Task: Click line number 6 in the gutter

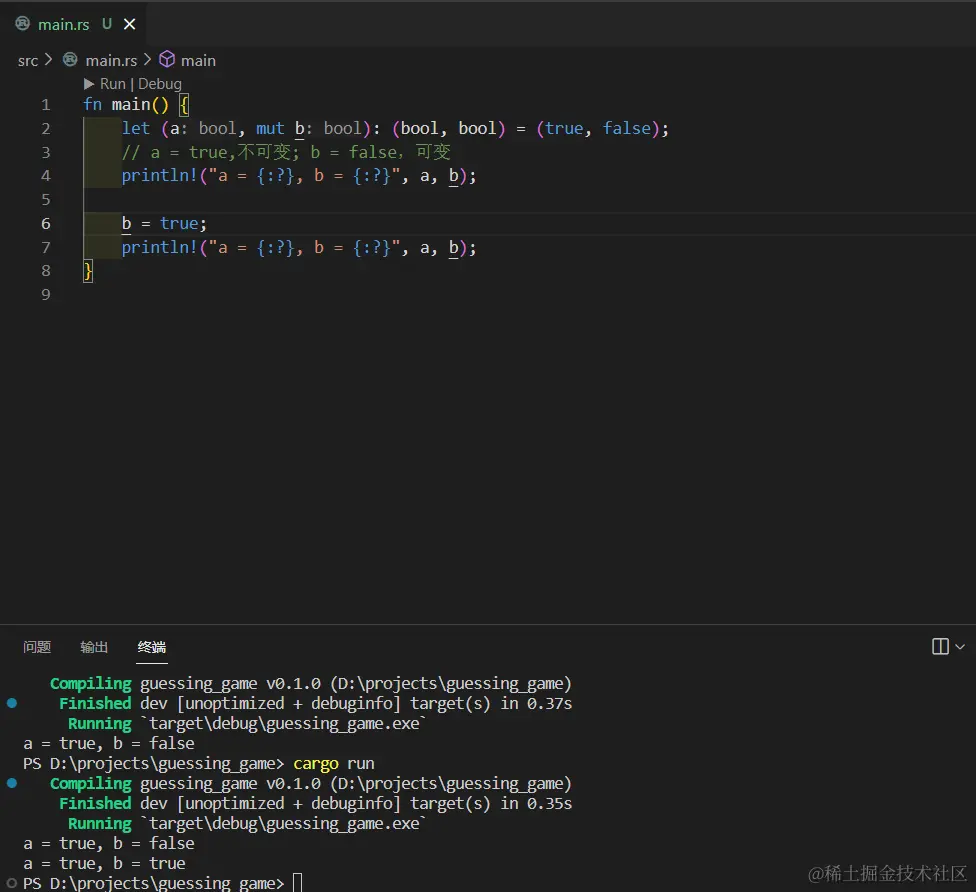Action: pos(45,223)
